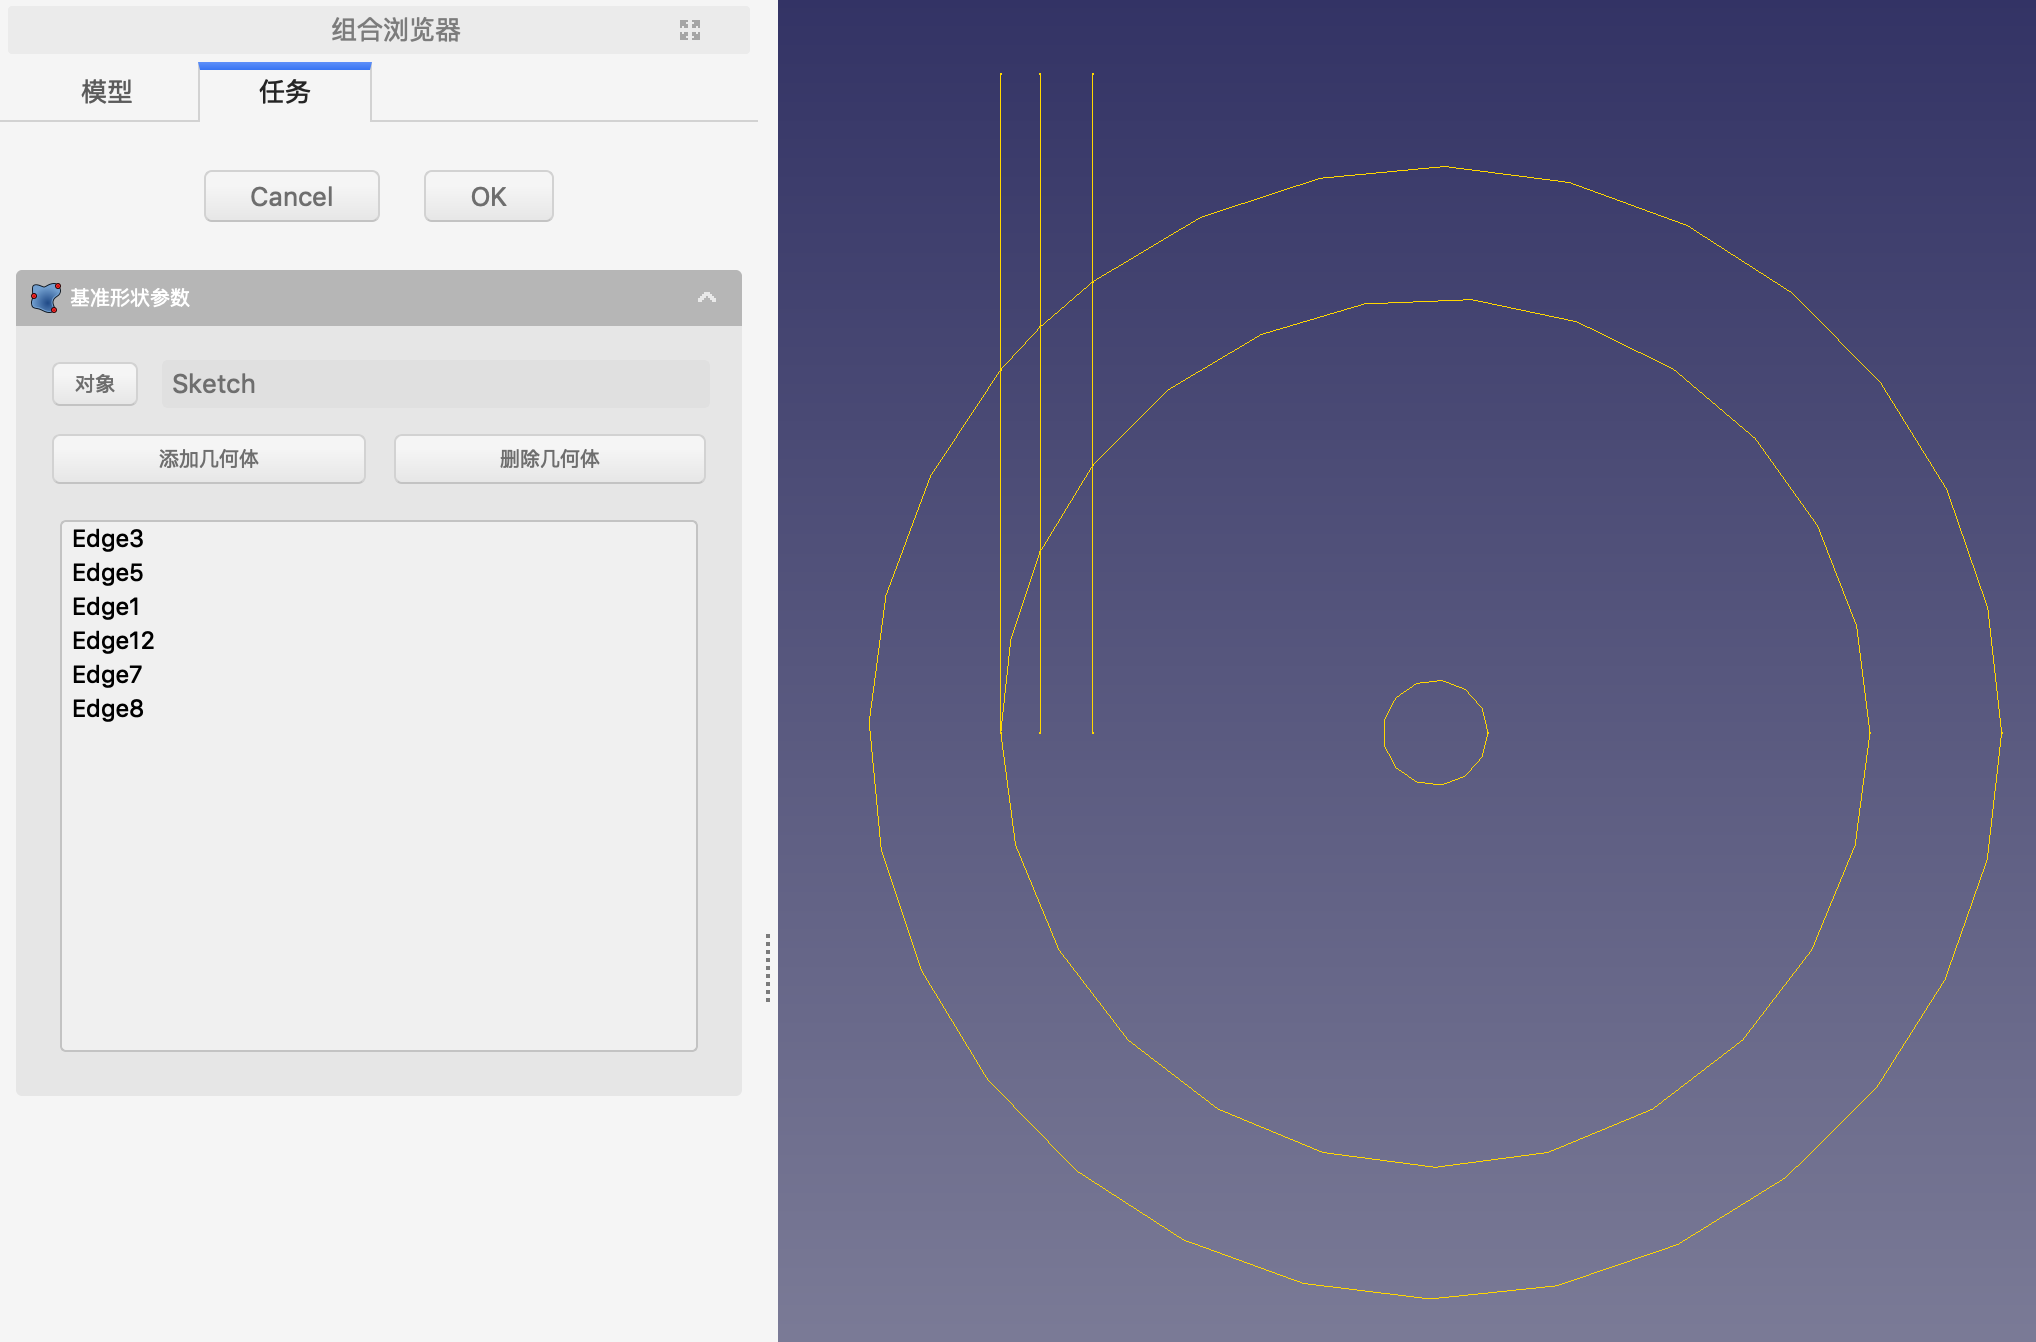This screenshot has width=2036, height=1342.
Task: Confirm with the OK button
Action: 488,197
